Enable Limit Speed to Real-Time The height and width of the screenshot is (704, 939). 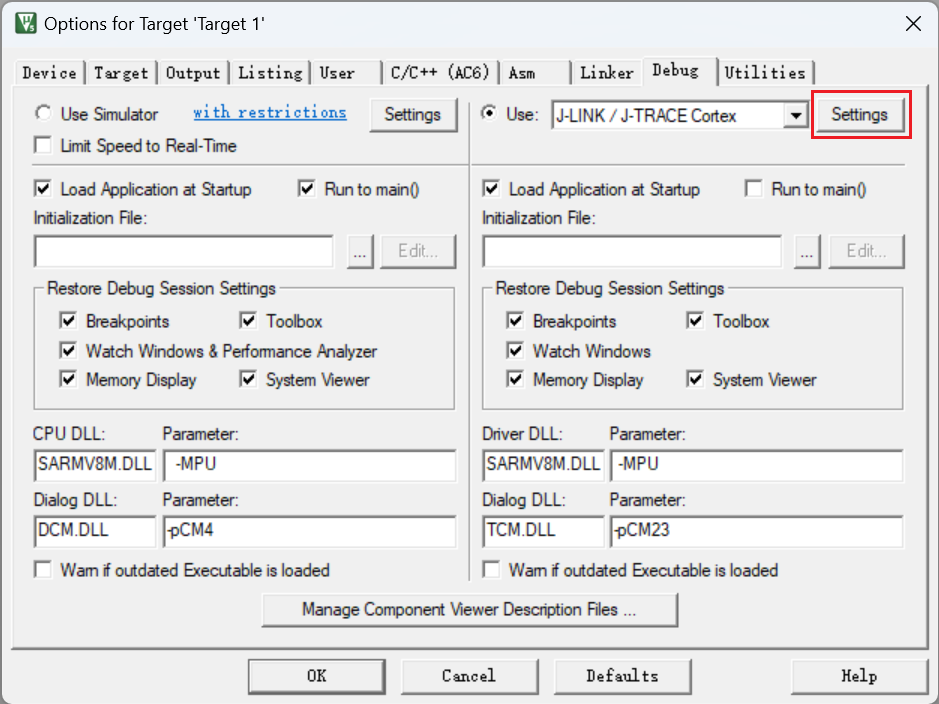(x=43, y=145)
